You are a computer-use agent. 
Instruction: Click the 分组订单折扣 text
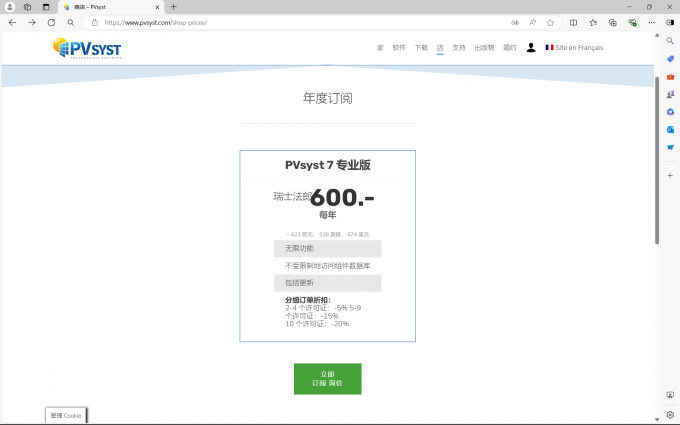click(307, 300)
